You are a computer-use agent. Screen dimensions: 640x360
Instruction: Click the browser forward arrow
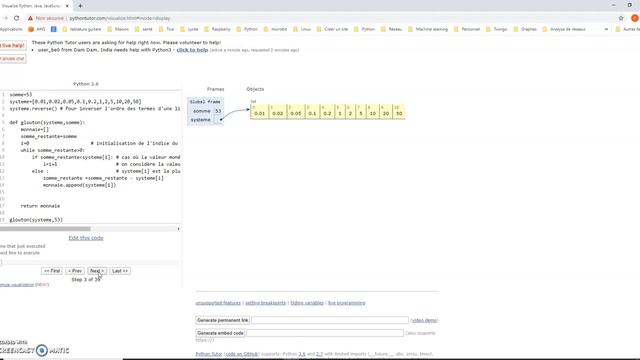point(5,18)
